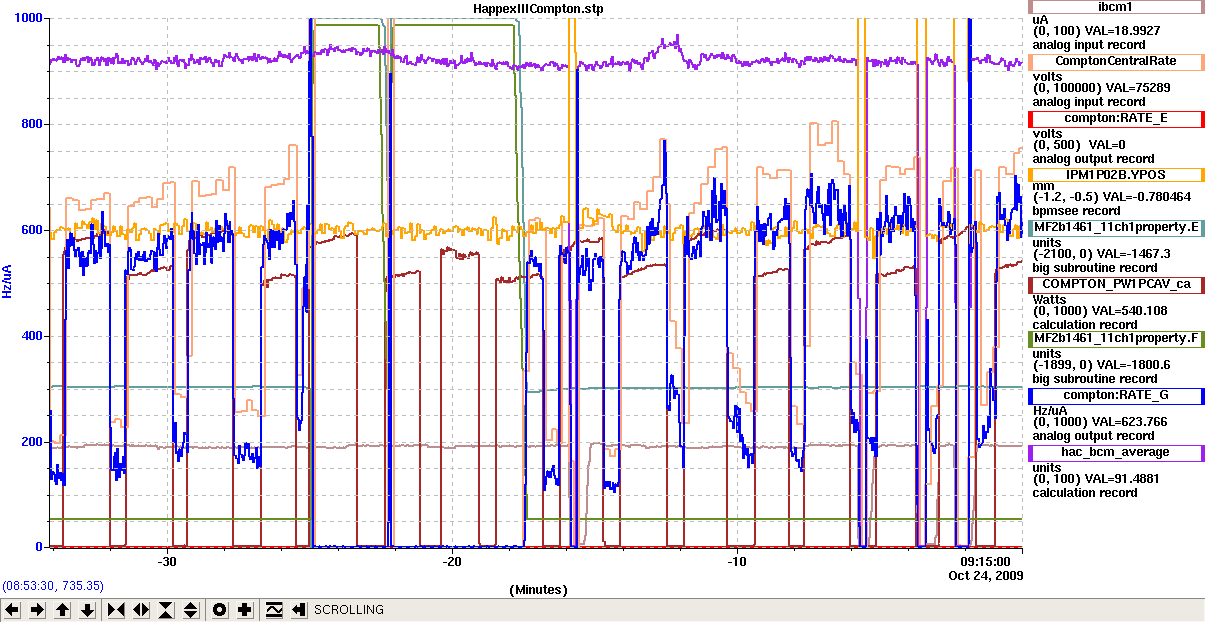Viewport: 1205px width, 622px height.
Task: Click the Hz/uA y-axis label
Action: pyautogui.click(x=8, y=281)
